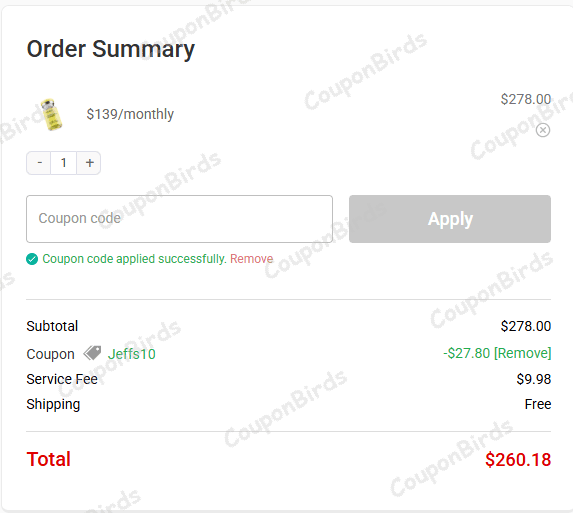Focus the Coupon code input field
Viewport: 573px width, 513px height.
[x=179, y=219]
